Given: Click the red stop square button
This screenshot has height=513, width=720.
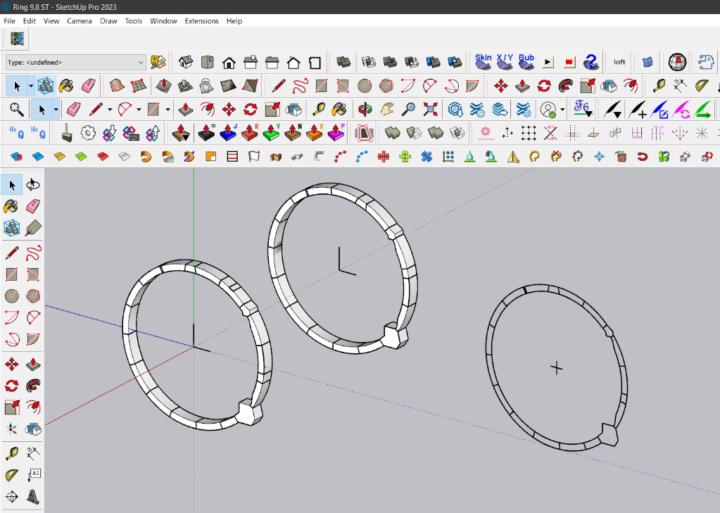Looking at the screenshot, I should click(569, 62).
